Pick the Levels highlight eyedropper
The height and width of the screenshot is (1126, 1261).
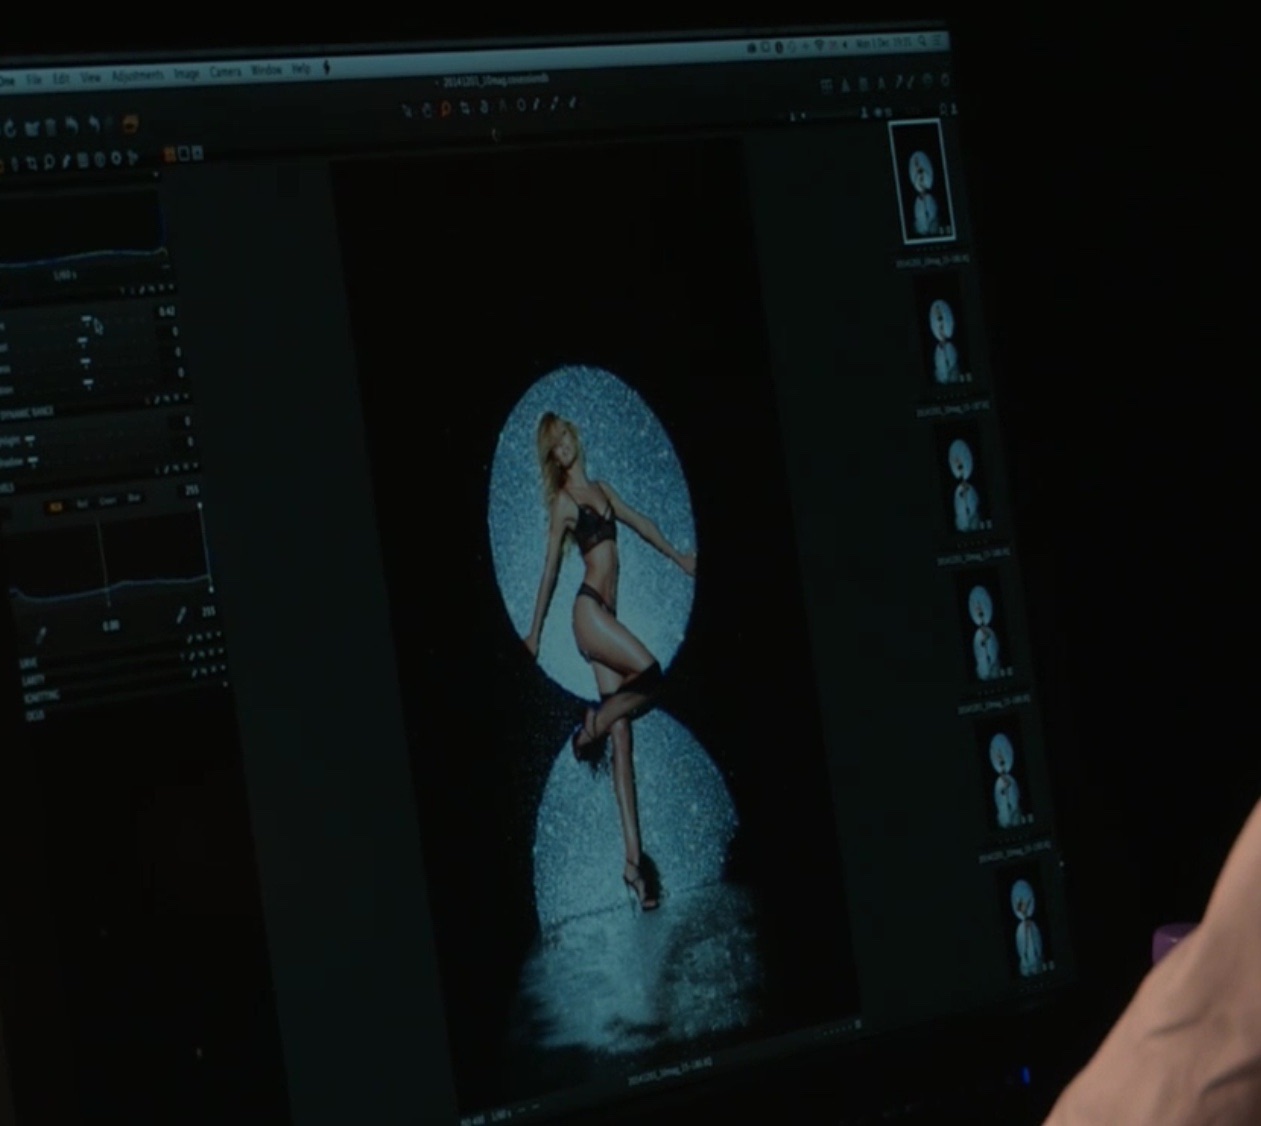click(182, 615)
